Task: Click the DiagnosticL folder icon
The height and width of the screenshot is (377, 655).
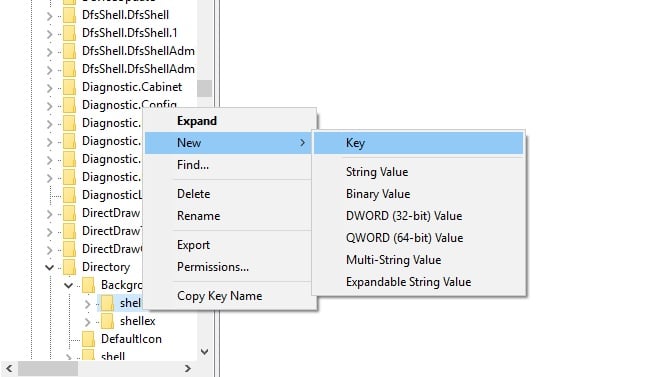Action: click(x=69, y=195)
